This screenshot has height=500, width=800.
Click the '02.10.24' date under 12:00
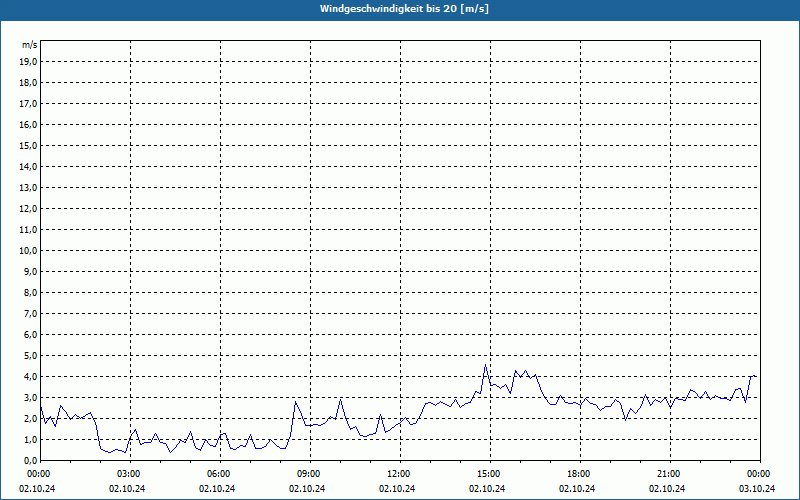tap(397, 489)
